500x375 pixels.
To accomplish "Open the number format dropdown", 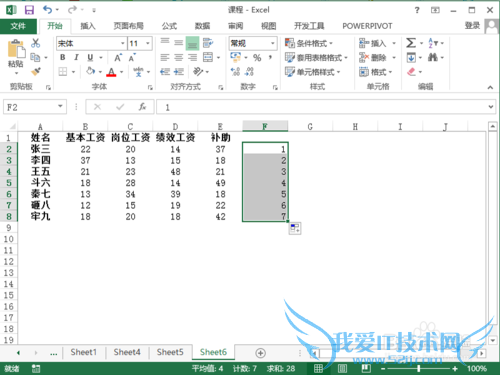I will [273, 43].
